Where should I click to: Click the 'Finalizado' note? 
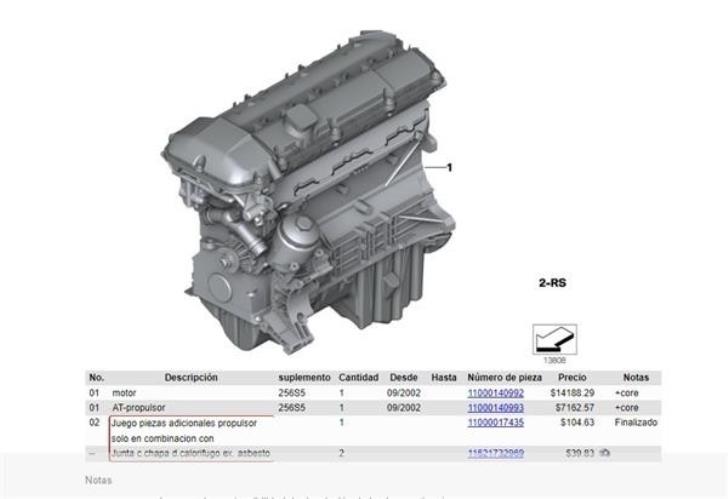[x=636, y=422]
